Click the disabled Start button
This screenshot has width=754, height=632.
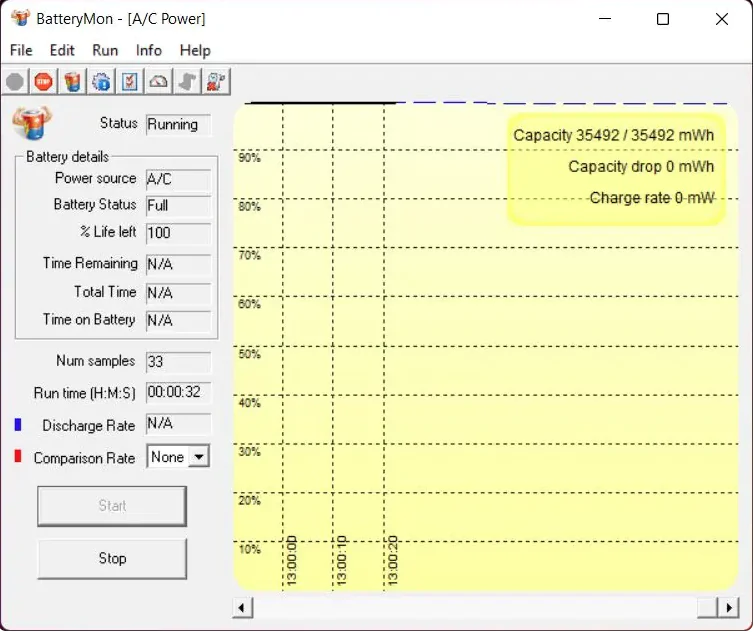[112, 506]
